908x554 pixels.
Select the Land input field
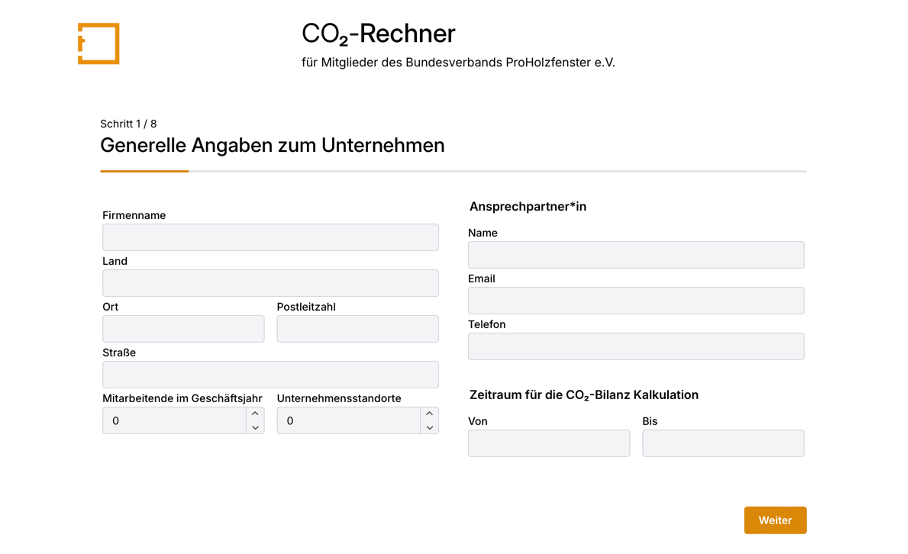coord(270,283)
